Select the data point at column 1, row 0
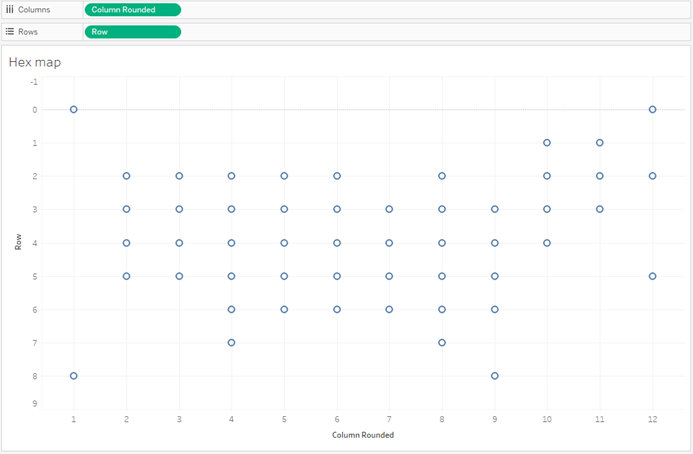Image resolution: width=693 pixels, height=454 pixels. coord(74,109)
